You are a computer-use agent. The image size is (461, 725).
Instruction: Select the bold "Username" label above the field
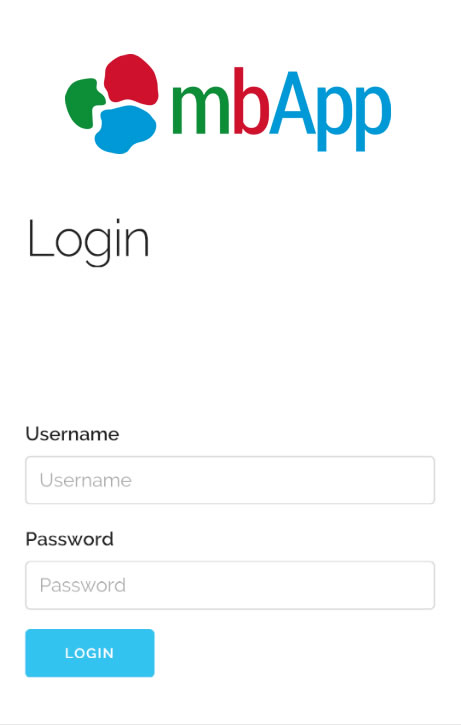tap(72, 434)
